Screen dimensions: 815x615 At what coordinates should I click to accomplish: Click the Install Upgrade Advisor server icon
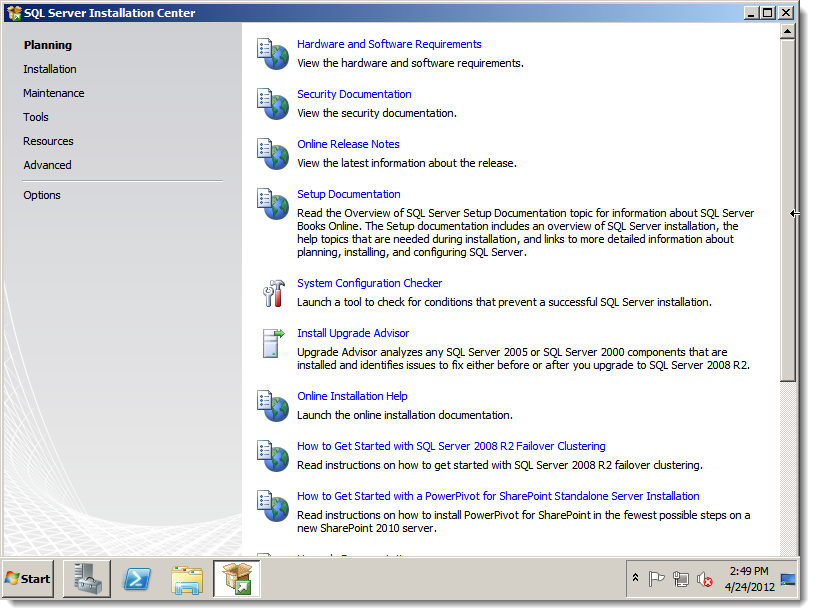273,343
